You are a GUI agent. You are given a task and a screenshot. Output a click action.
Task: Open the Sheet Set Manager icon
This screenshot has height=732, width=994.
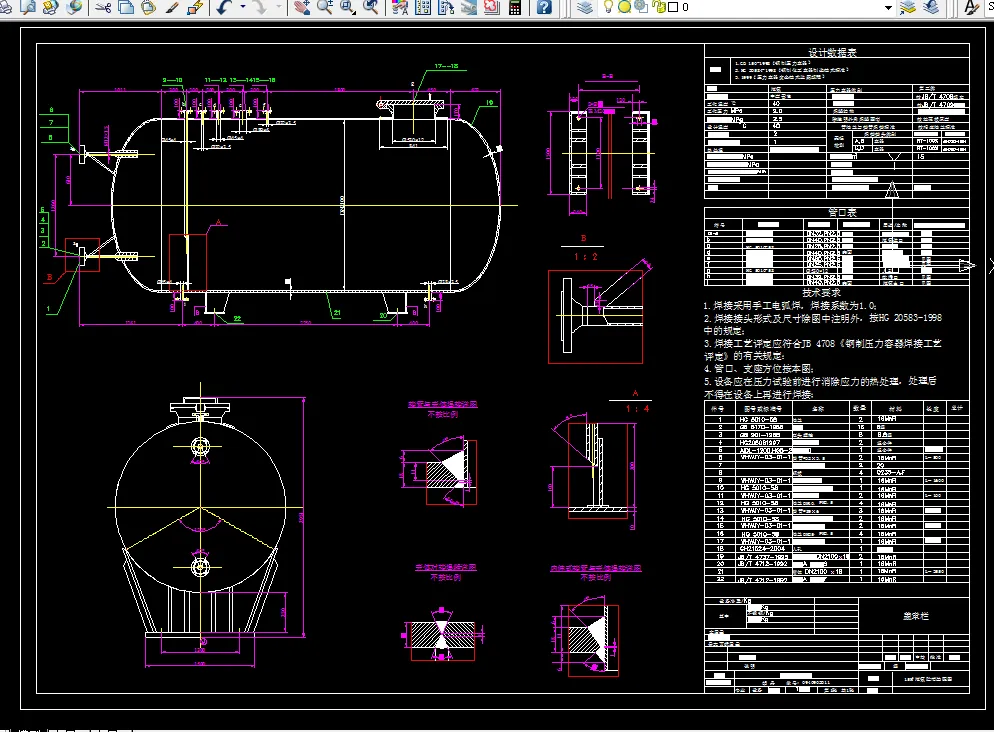[469, 7]
